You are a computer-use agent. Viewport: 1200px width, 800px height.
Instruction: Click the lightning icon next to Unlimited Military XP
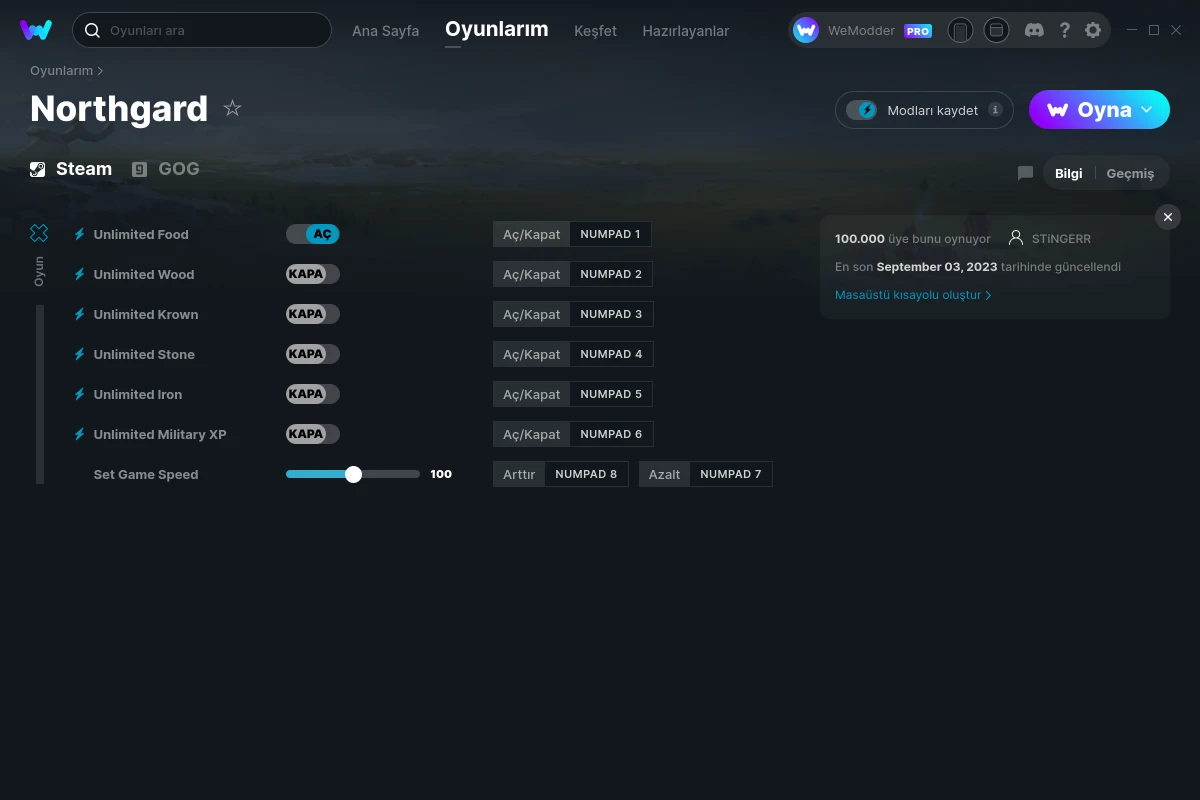(79, 434)
